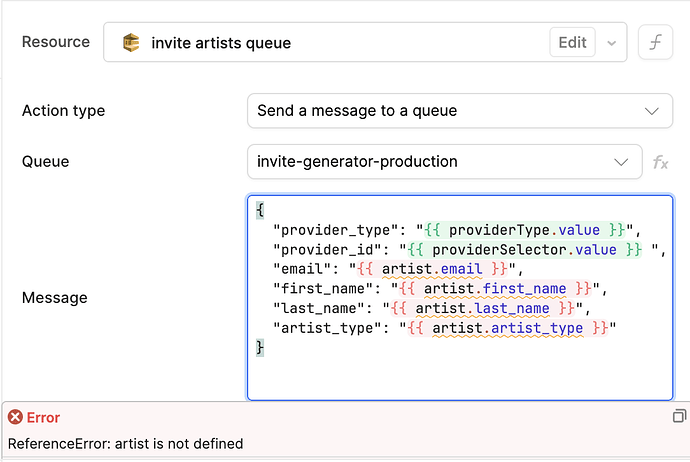This screenshot has width=690, height=462.
Task: Click the artist.last_name expression
Action: coord(483,308)
